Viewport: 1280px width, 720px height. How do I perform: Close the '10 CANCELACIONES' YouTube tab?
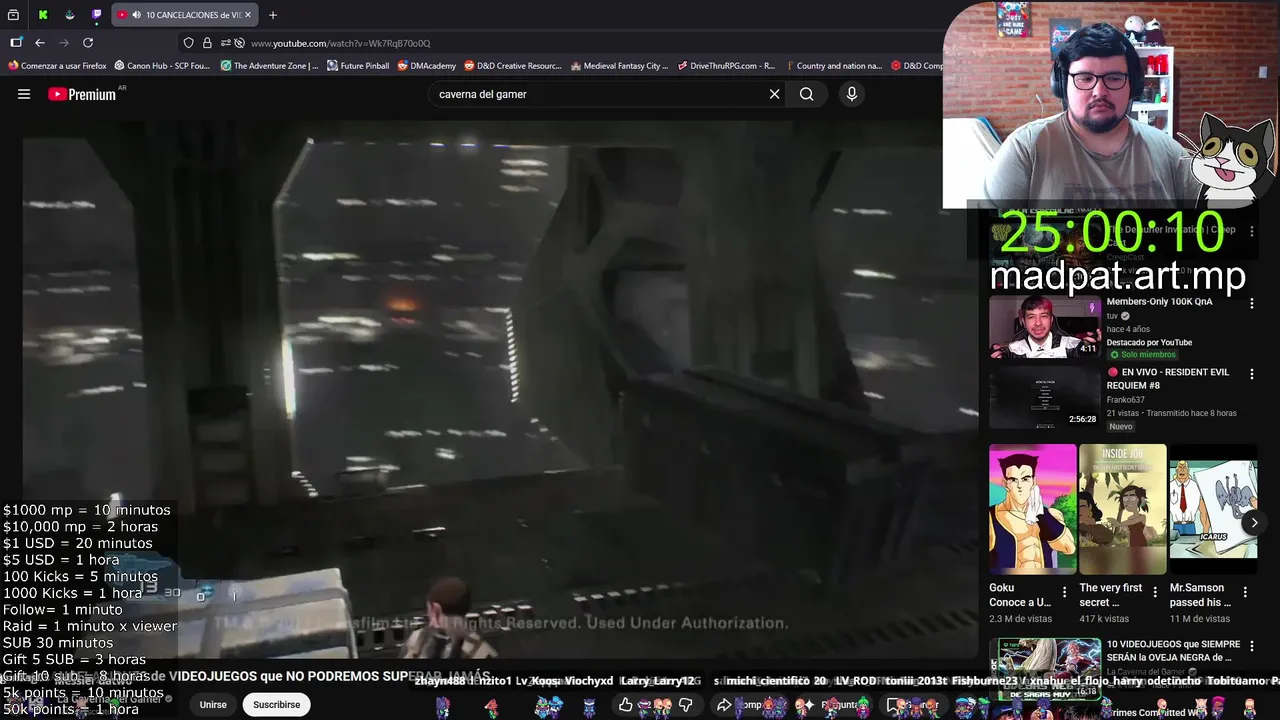pos(248,15)
